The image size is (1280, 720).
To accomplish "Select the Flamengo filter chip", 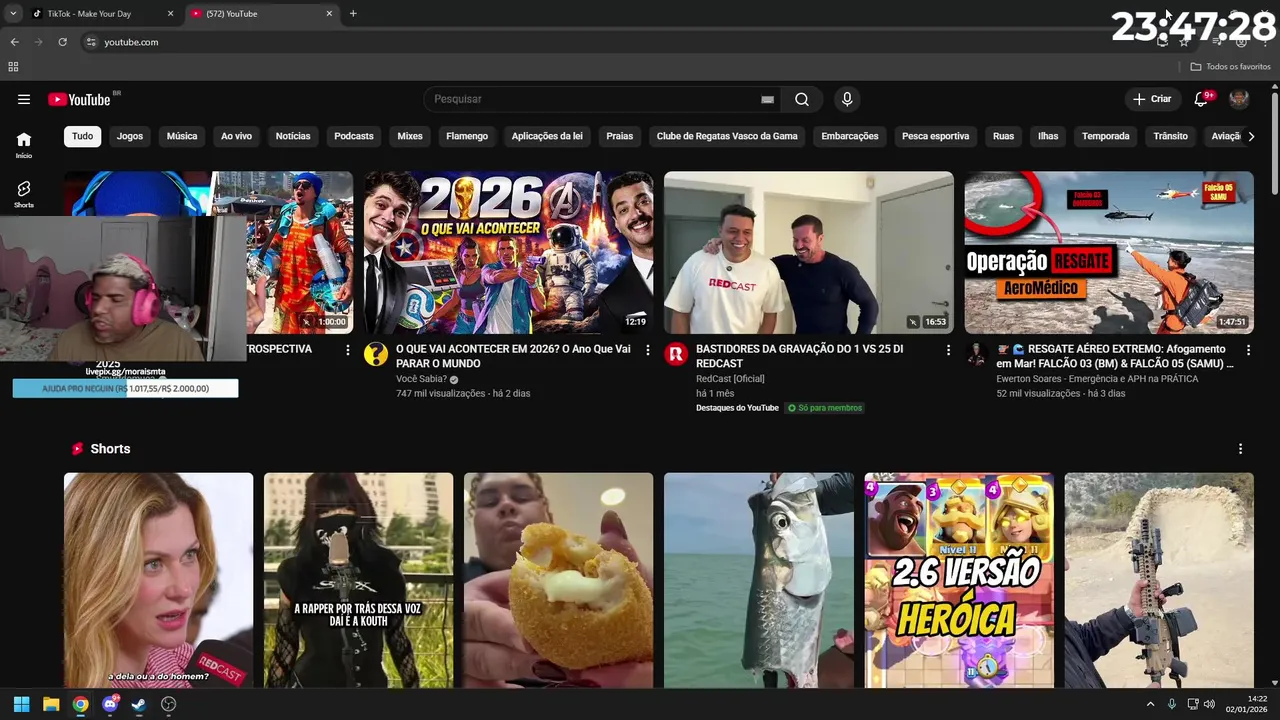I will 467,136.
